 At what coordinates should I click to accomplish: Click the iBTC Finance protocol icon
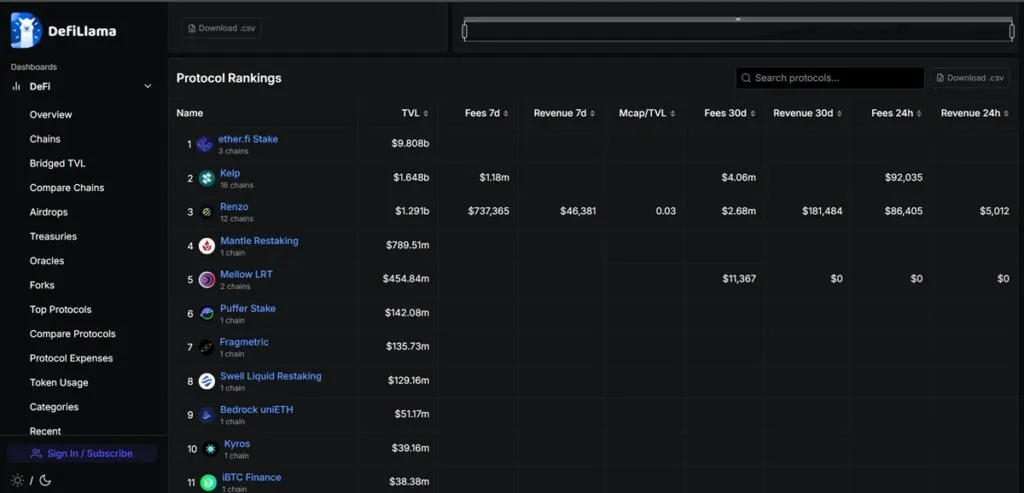tap(208, 483)
